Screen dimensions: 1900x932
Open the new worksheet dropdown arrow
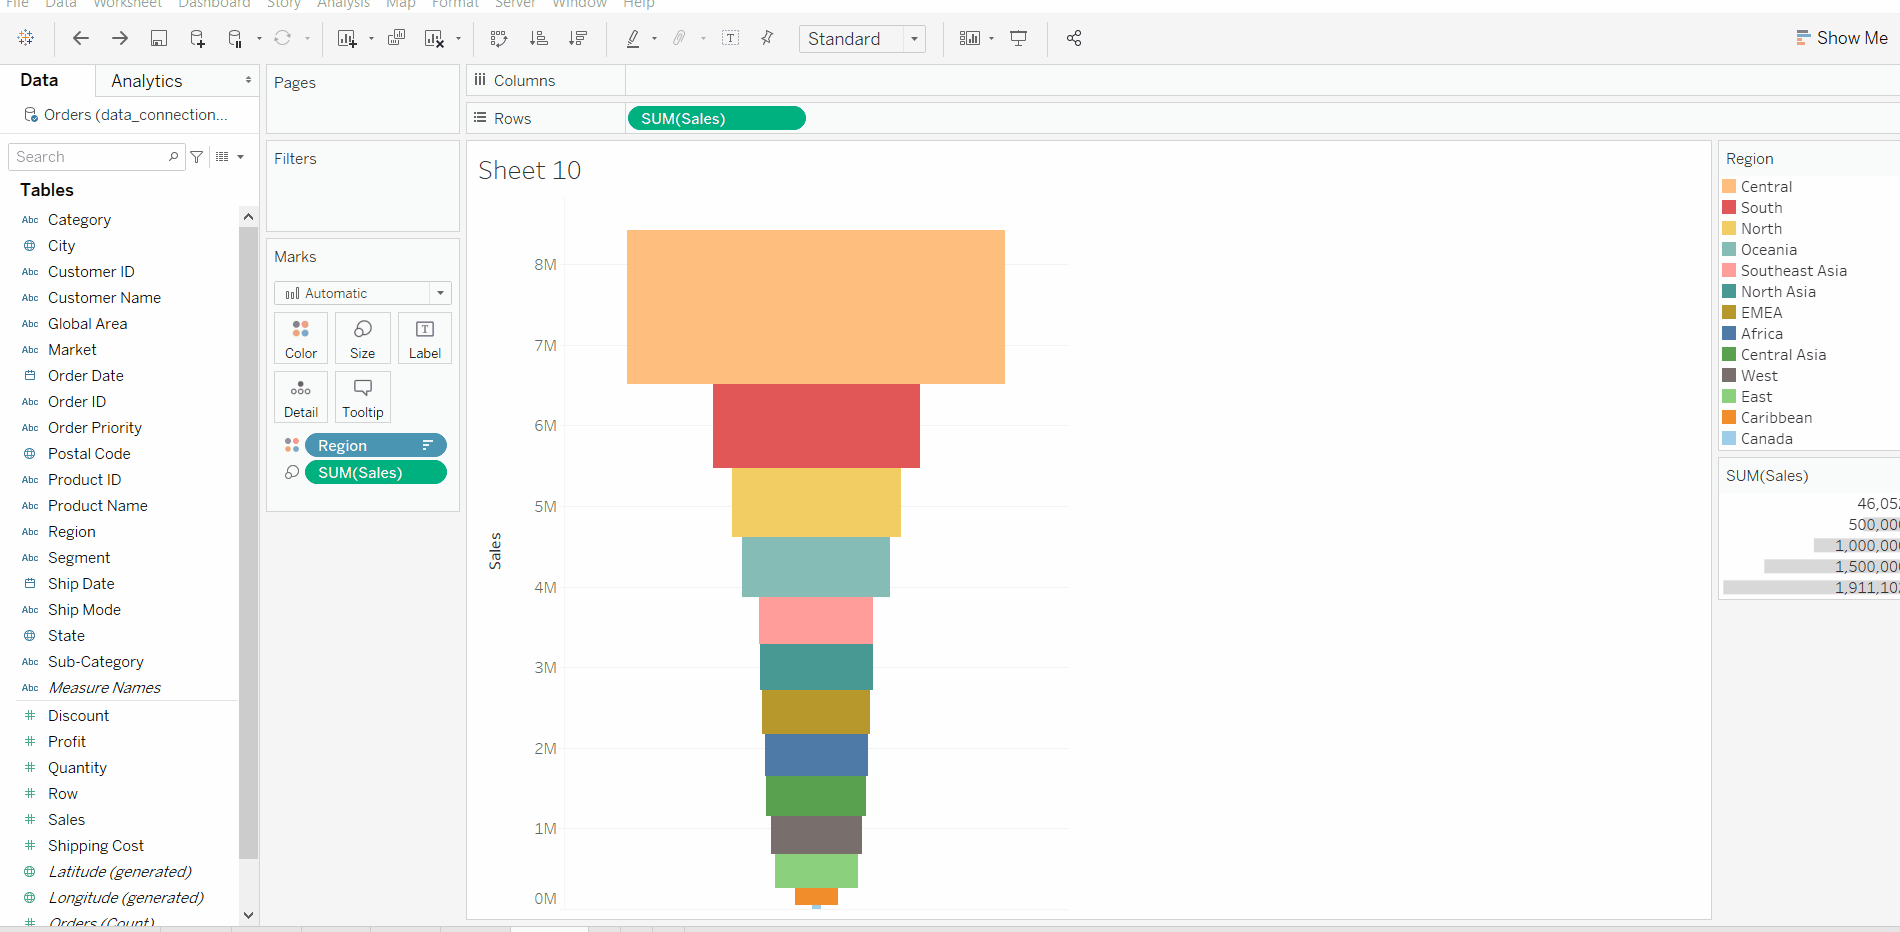(x=371, y=39)
